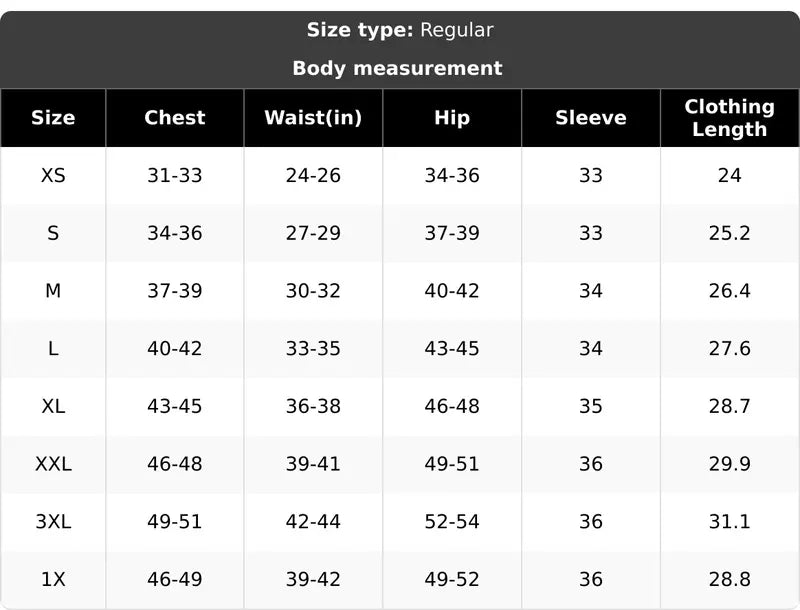Click the Size type: Regular heading

[400, 30]
